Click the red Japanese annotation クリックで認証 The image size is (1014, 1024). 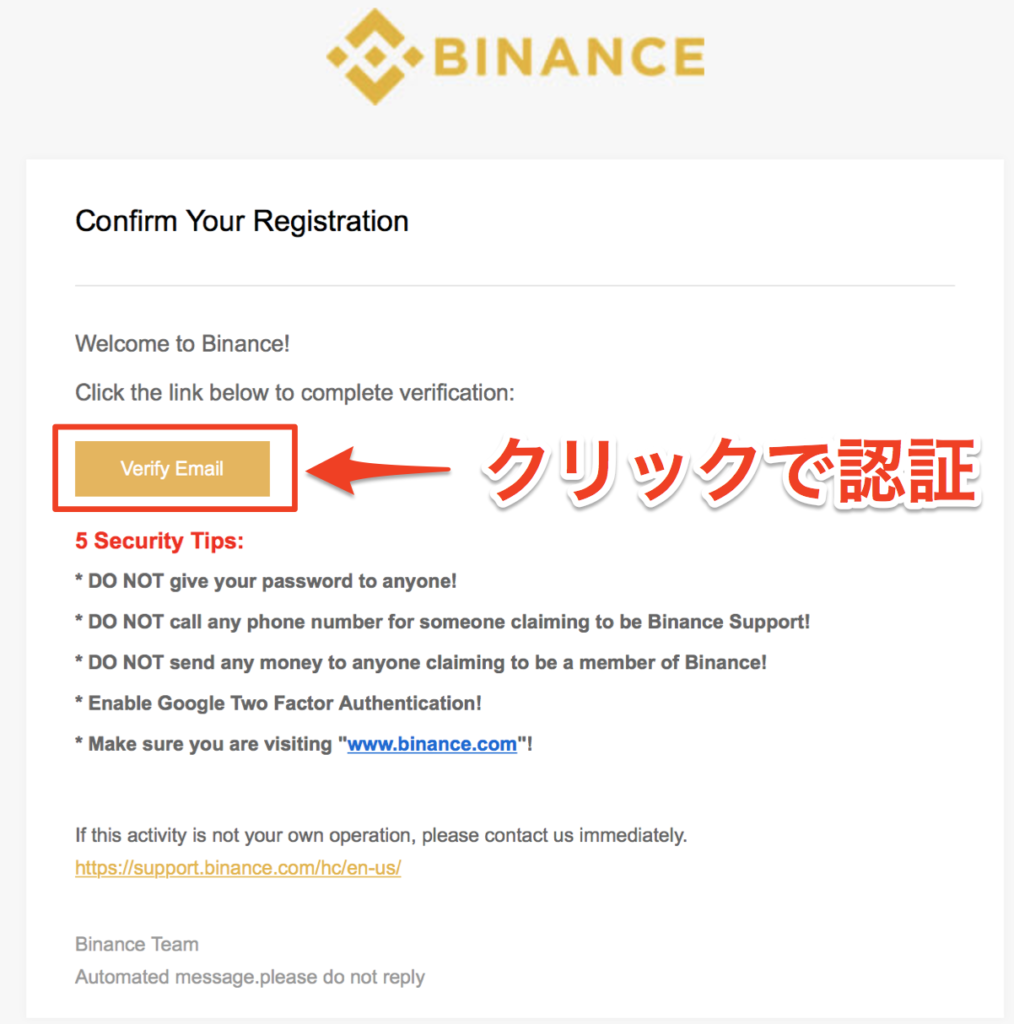[x=732, y=472]
